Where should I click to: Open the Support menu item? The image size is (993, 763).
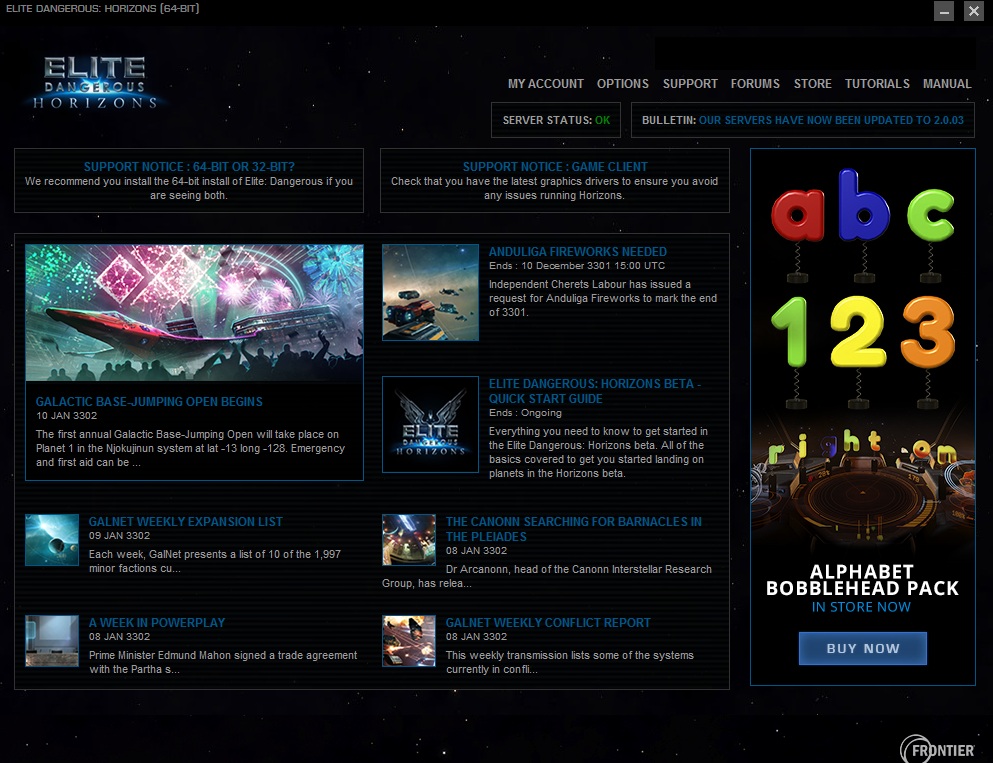pos(690,84)
